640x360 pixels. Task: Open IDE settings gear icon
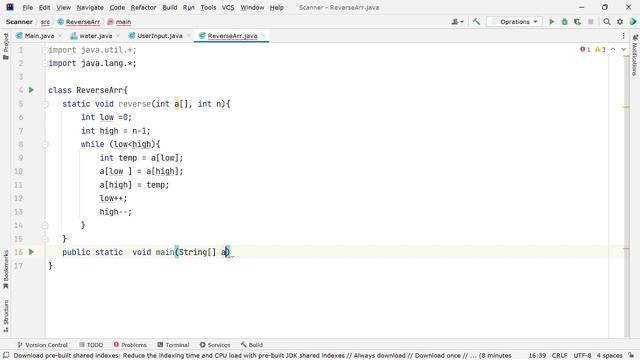click(x=620, y=22)
